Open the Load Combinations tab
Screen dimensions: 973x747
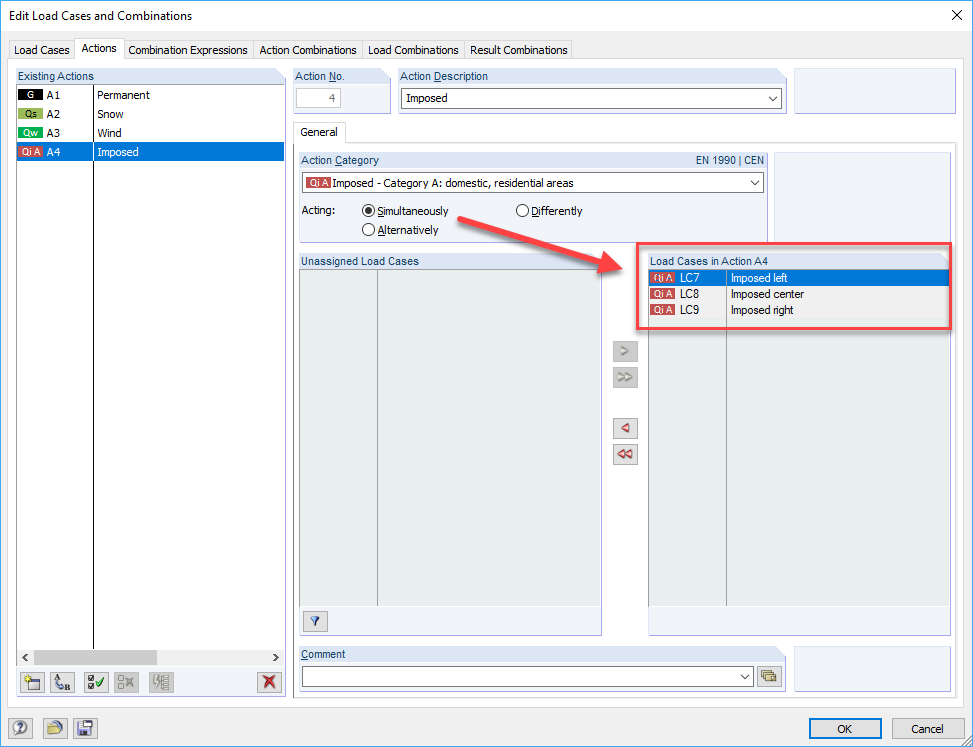coord(413,50)
